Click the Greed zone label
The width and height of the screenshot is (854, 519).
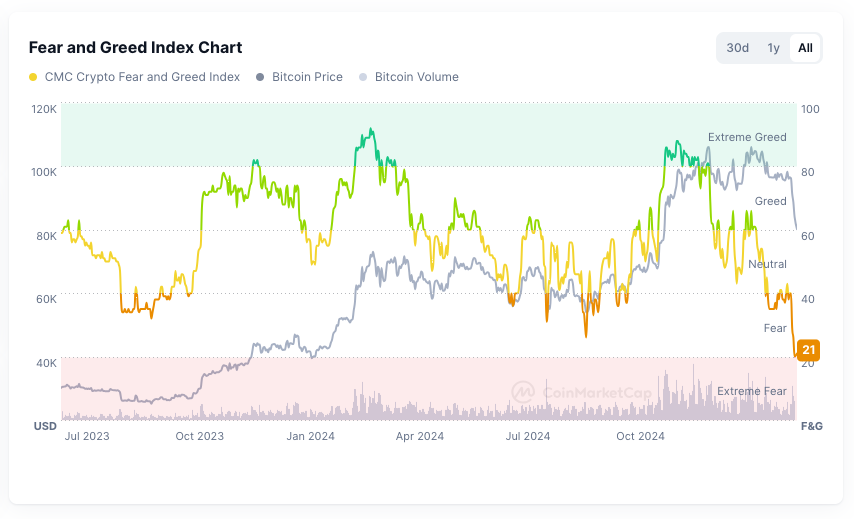click(770, 201)
